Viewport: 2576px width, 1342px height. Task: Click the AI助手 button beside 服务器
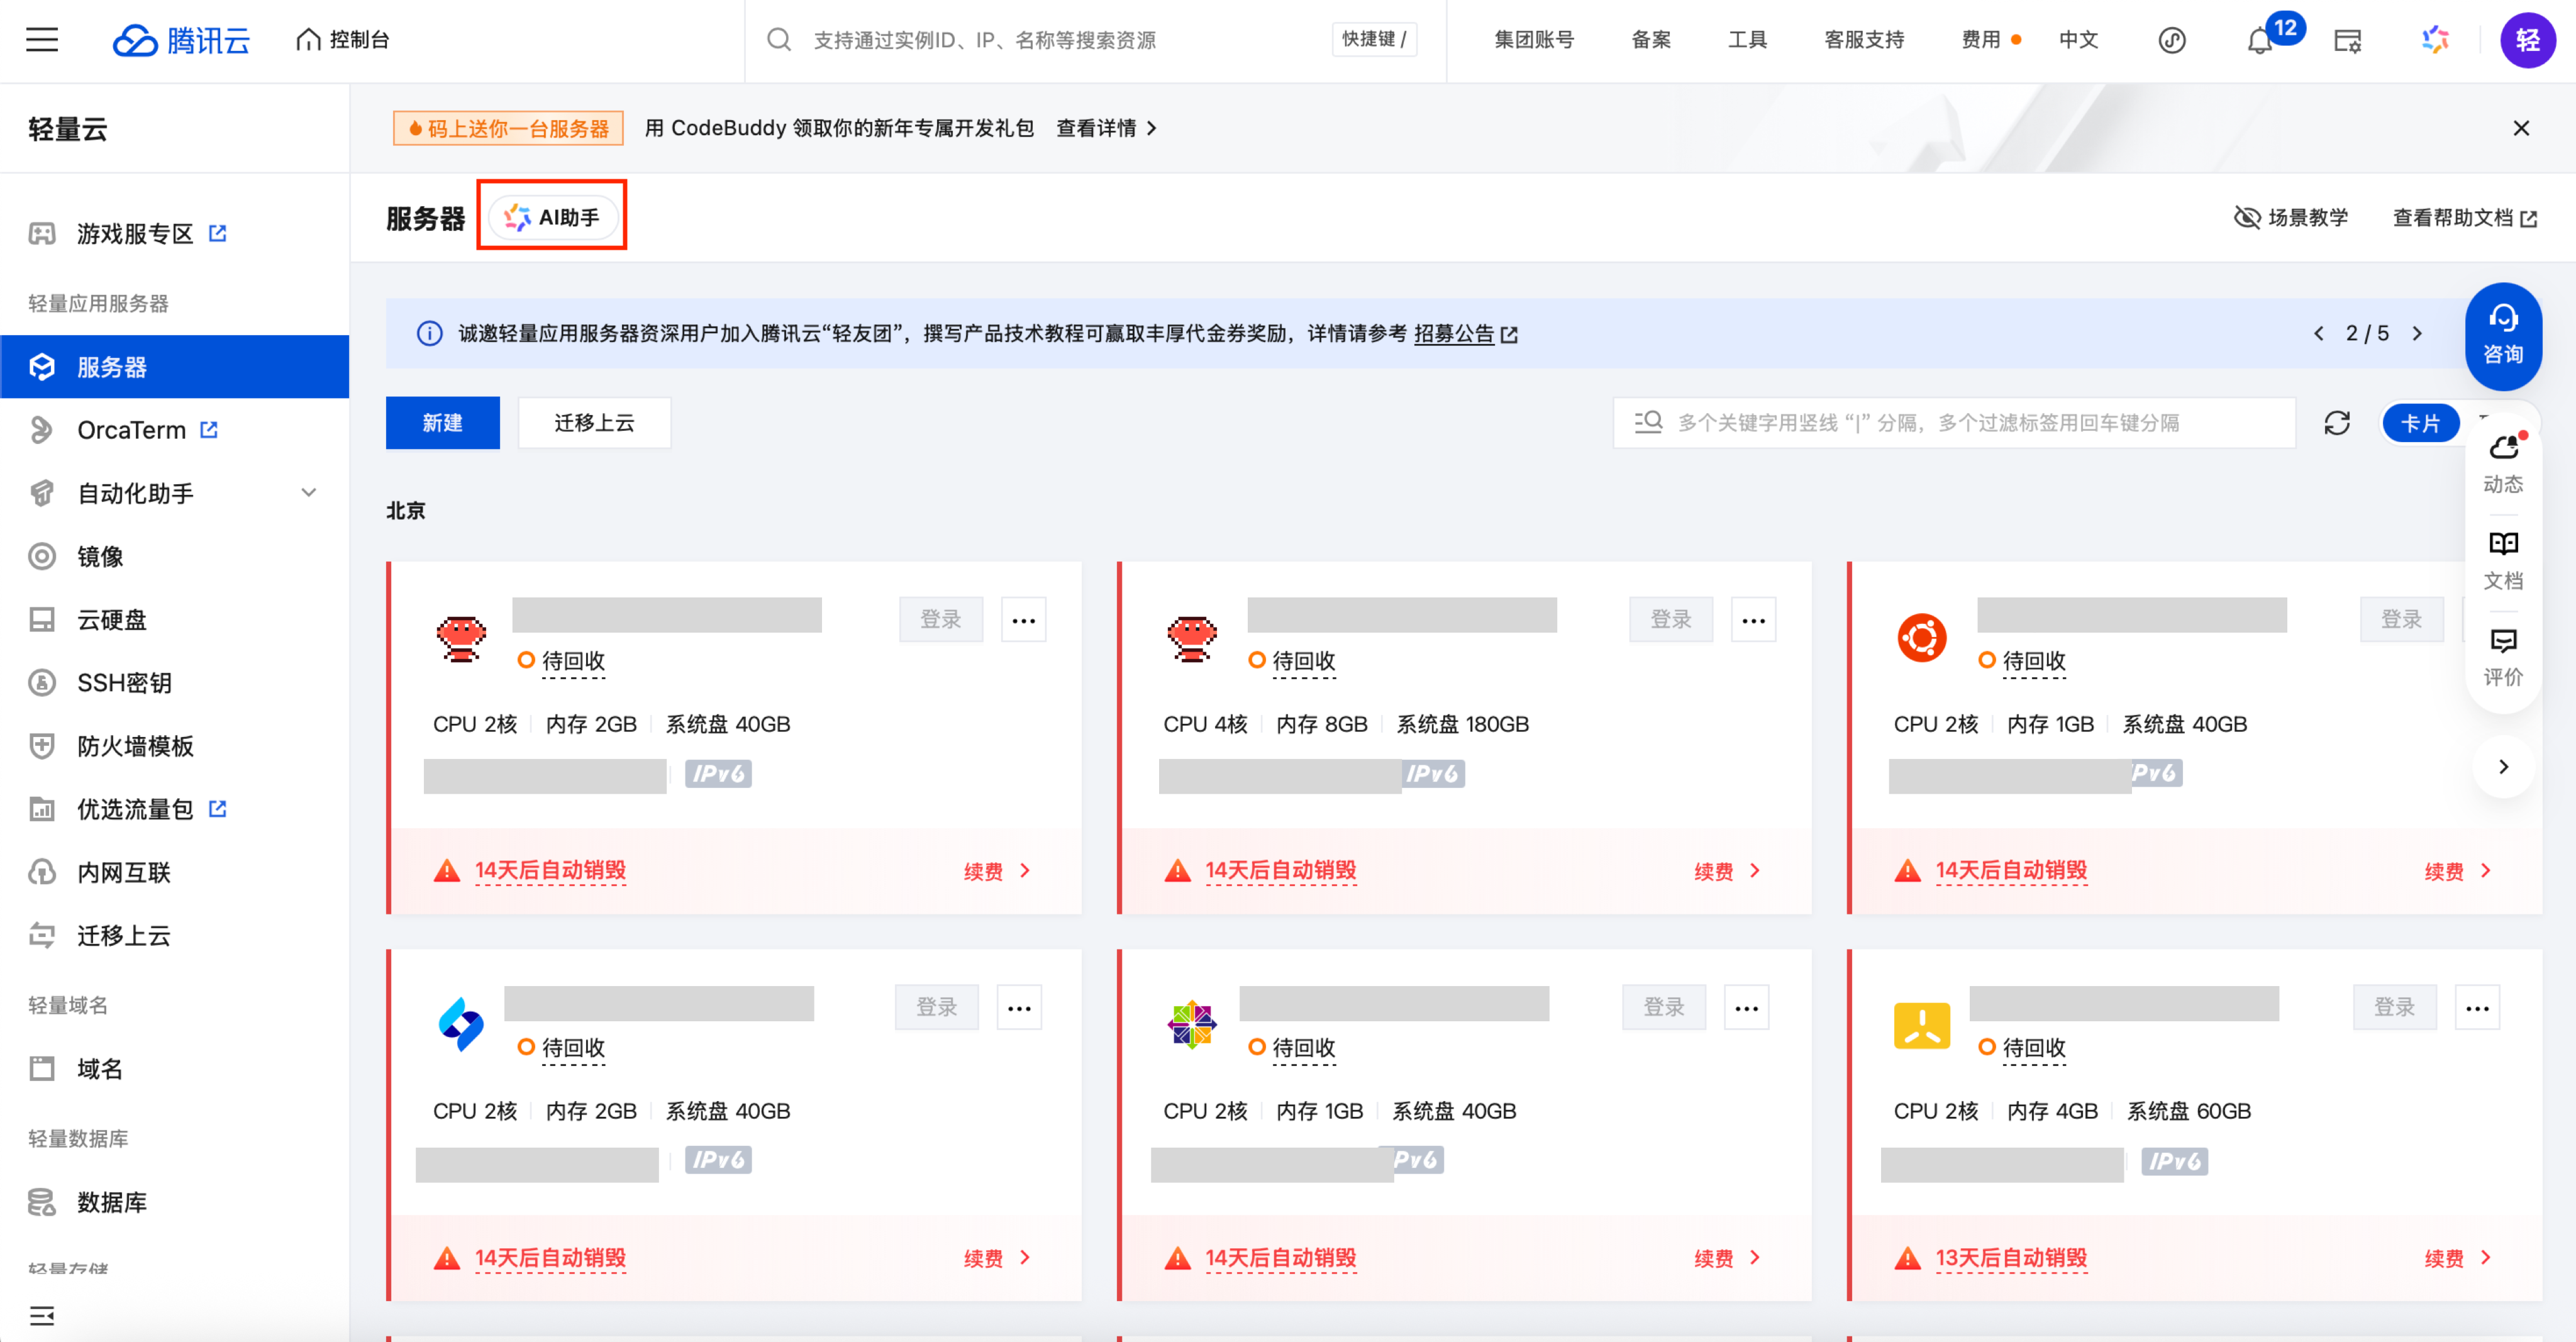(553, 217)
